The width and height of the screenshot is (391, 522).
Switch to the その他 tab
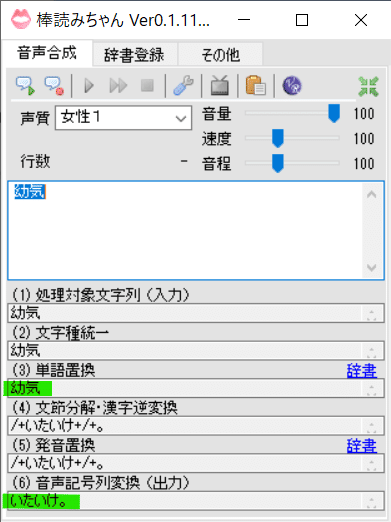tap(221, 55)
